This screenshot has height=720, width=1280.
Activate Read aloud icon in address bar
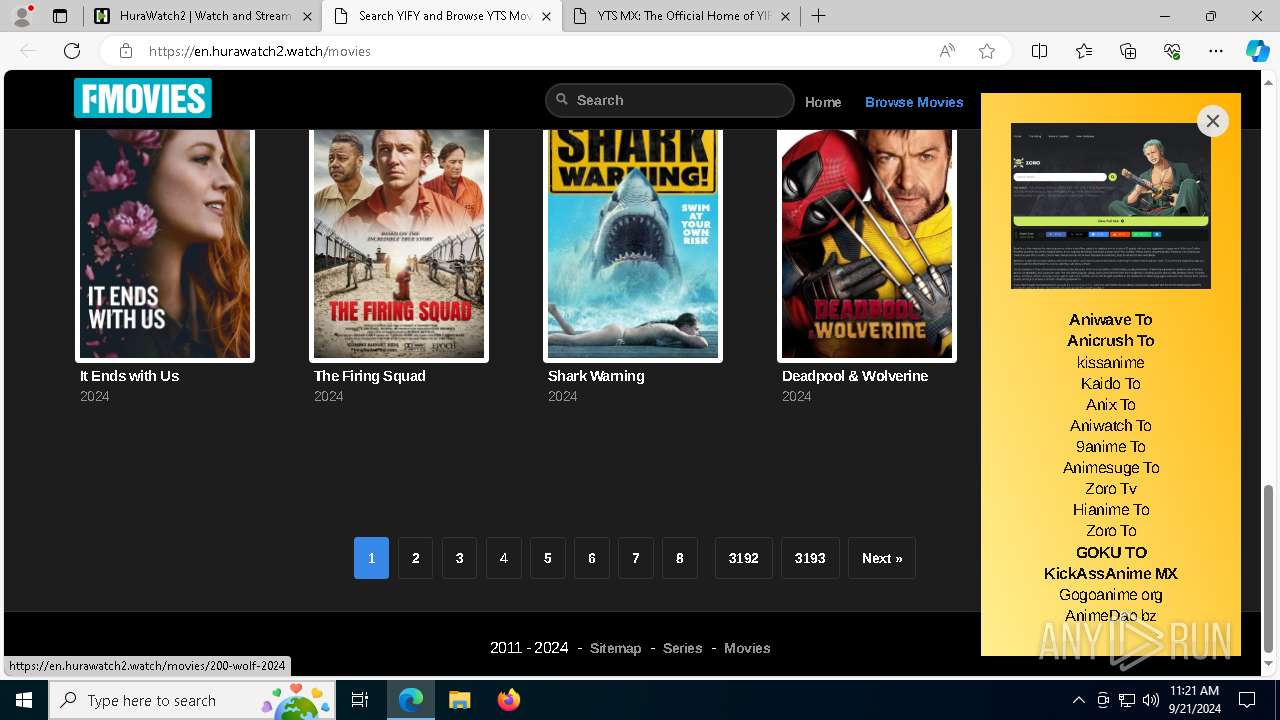coord(947,51)
